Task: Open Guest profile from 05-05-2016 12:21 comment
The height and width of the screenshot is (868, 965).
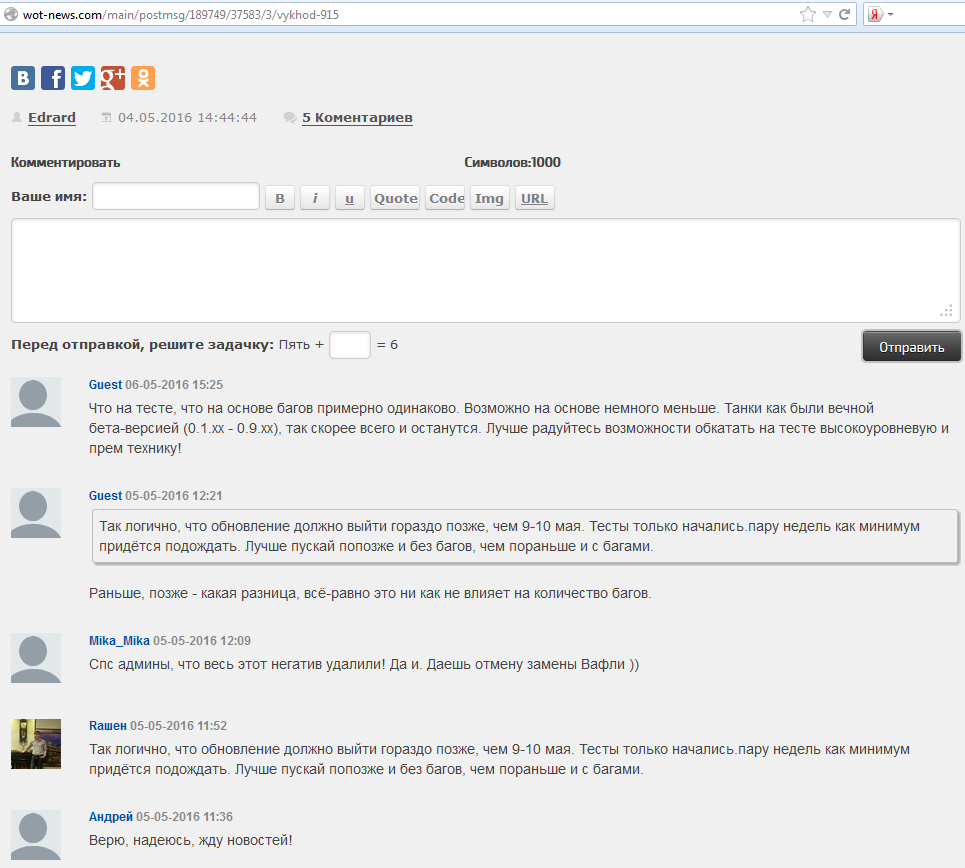Action: 105,496
